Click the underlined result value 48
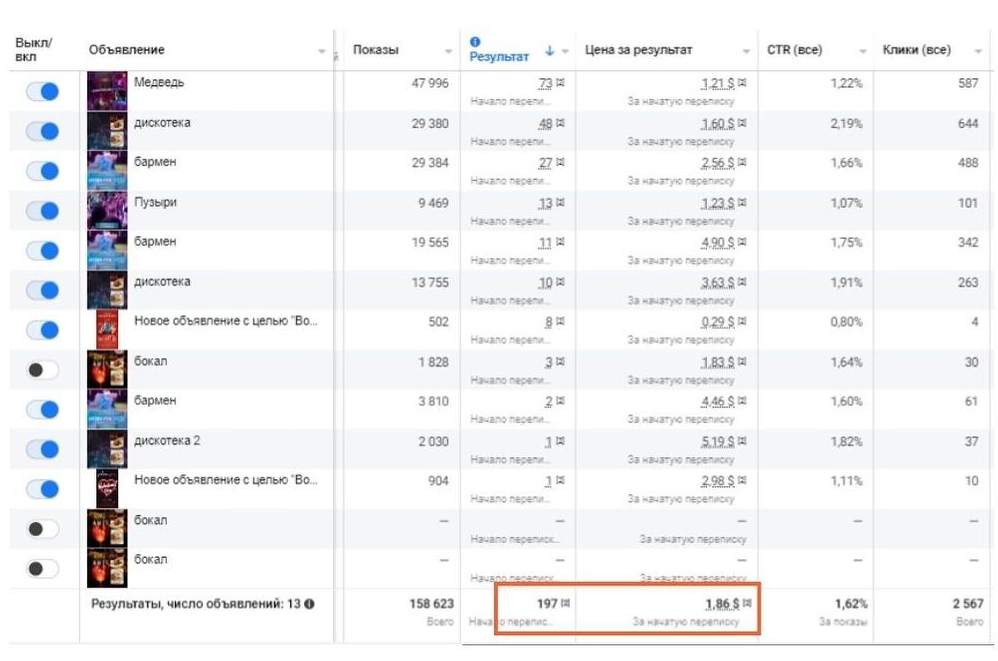The width and height of the screenshot is (998, 661). (545, 123)
